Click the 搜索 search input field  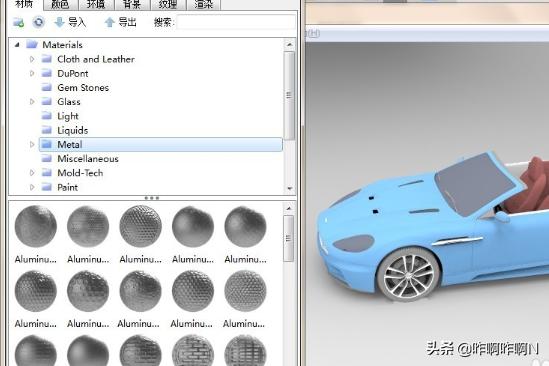236,23
